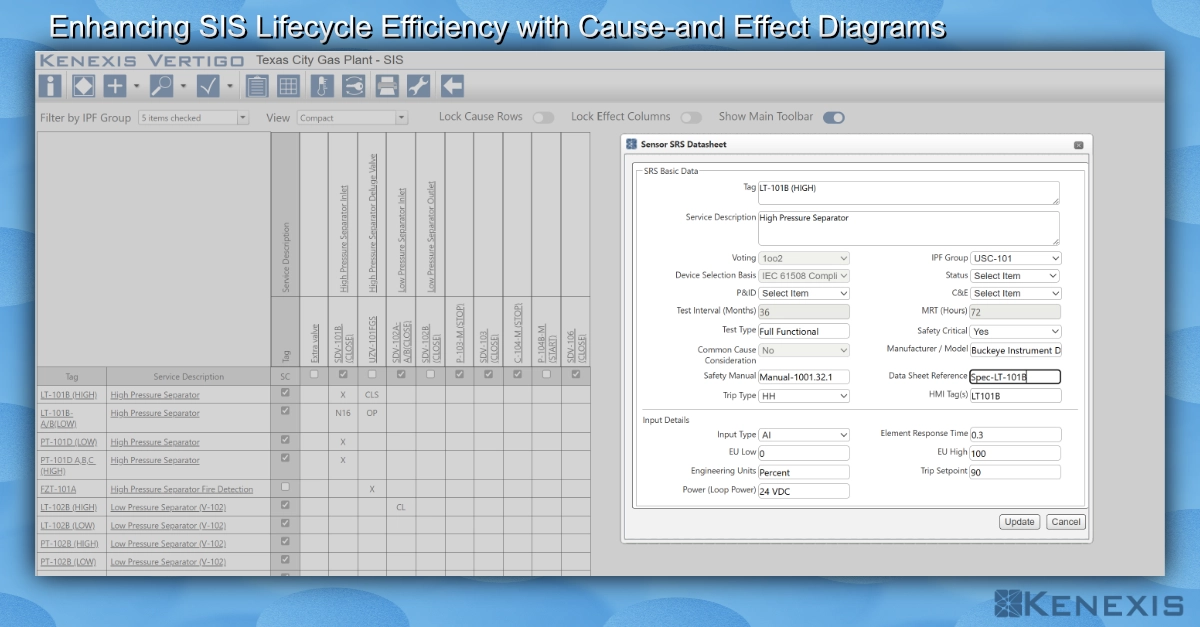This screenshot has height=627, width=1200.
Task: Toggle the Lock Effect Columns switch
Action: pos(691,117)
